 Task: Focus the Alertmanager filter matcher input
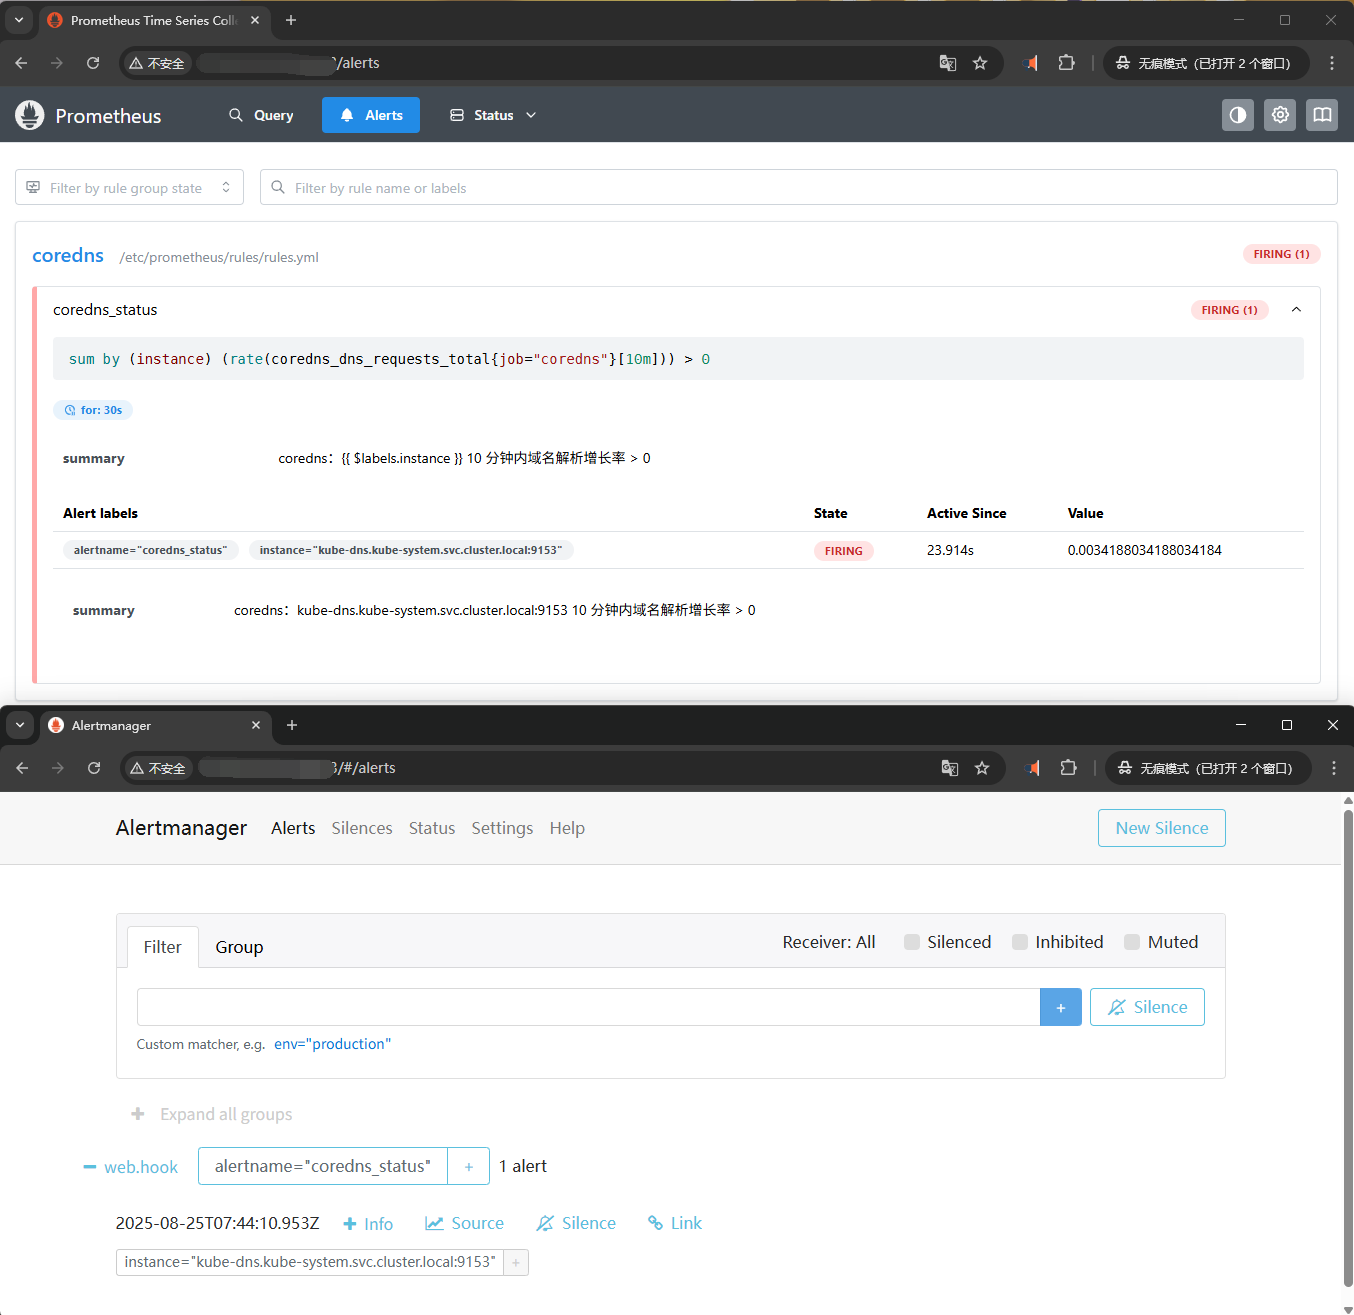point(588,1007)
